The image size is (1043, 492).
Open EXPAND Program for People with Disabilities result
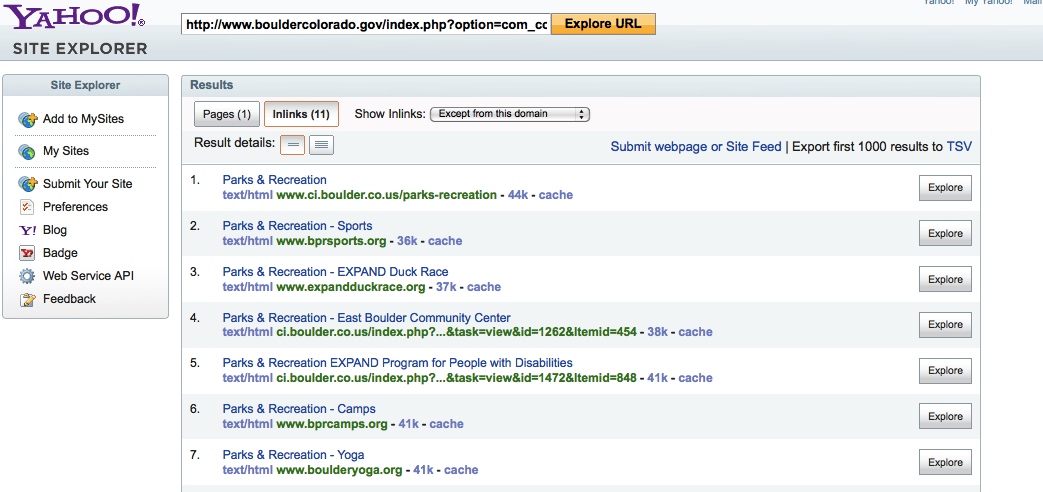pos(398,362)
